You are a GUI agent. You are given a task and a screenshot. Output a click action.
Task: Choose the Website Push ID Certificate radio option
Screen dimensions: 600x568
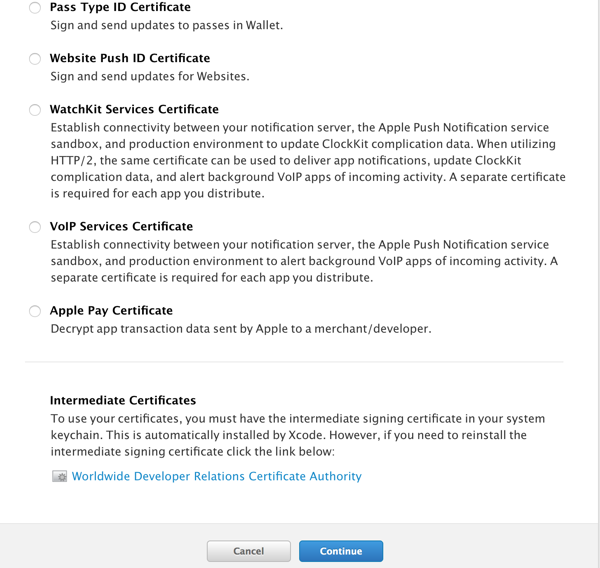[x=36, y=59]
